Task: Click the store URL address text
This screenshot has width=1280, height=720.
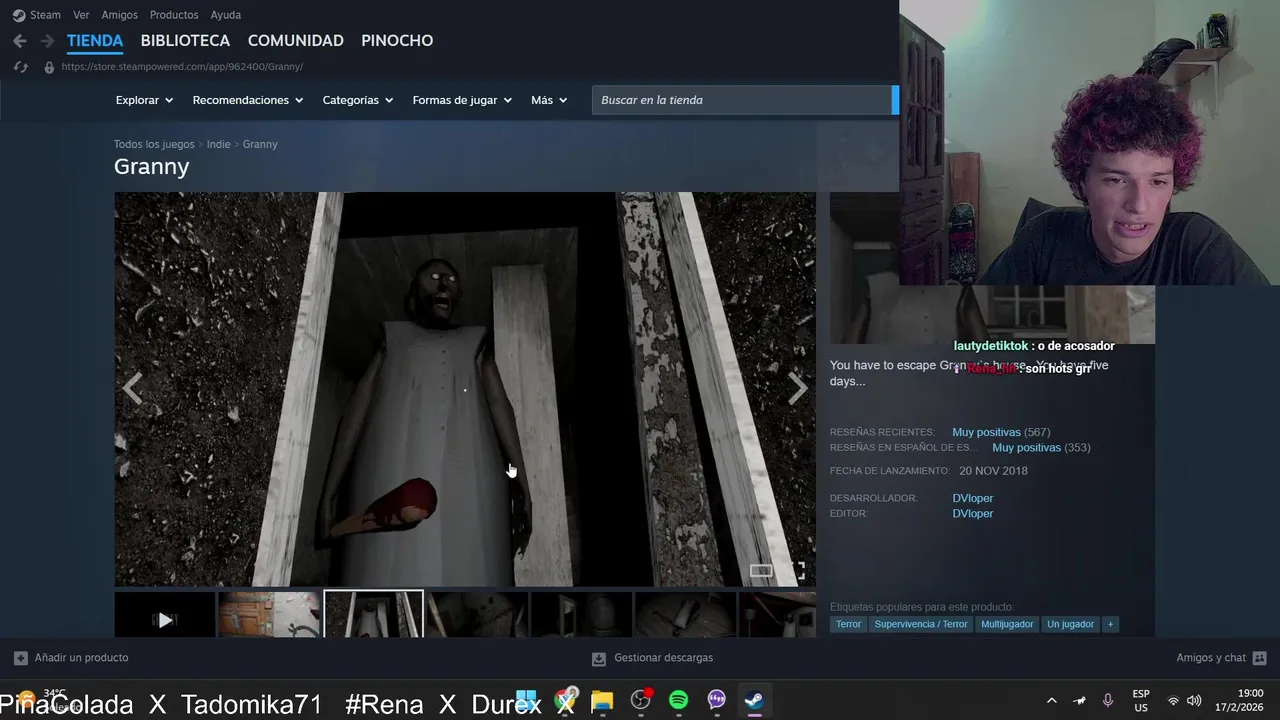Action: coord(182,67)
